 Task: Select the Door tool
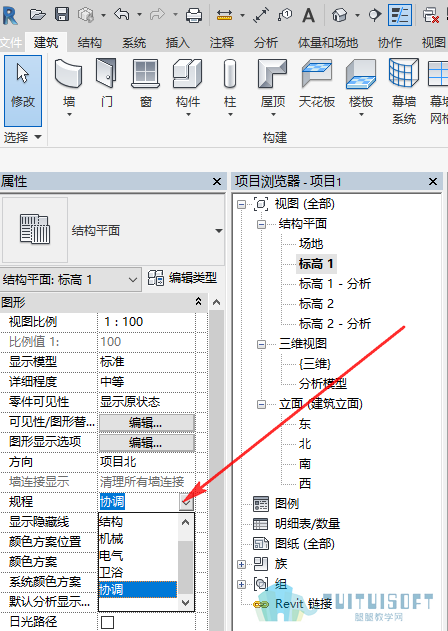[106, 84]
